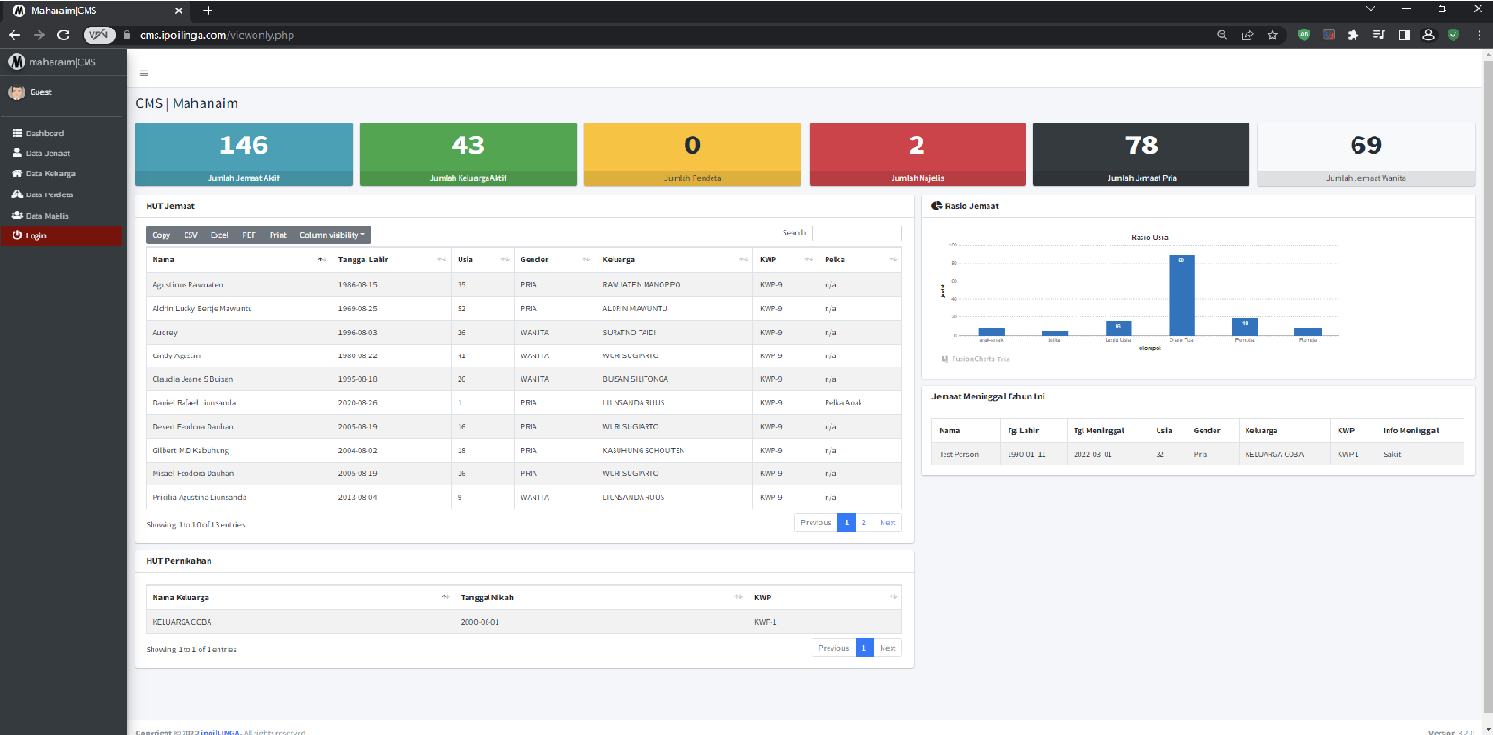Open a new browser tab

(x=208, y=10)
